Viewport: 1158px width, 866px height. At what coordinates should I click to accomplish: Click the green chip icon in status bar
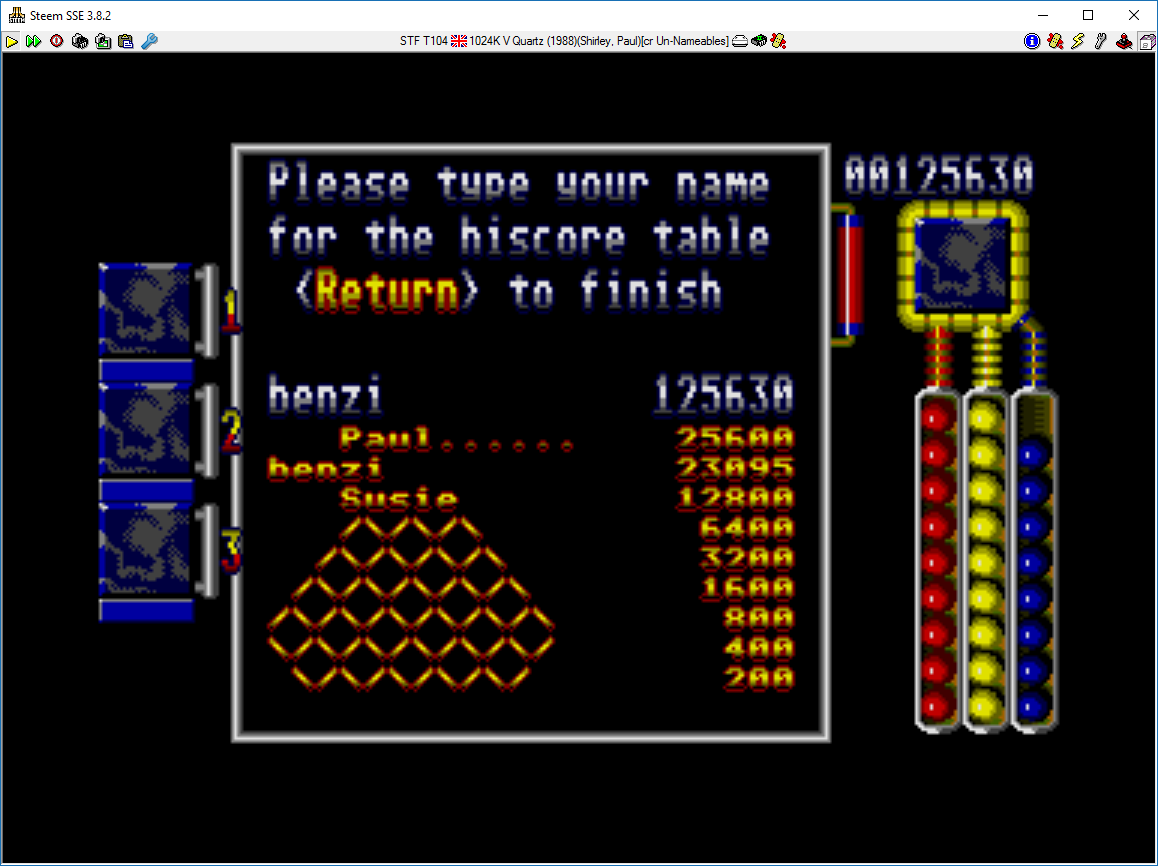pyautogui.click(x=759, y=41)
